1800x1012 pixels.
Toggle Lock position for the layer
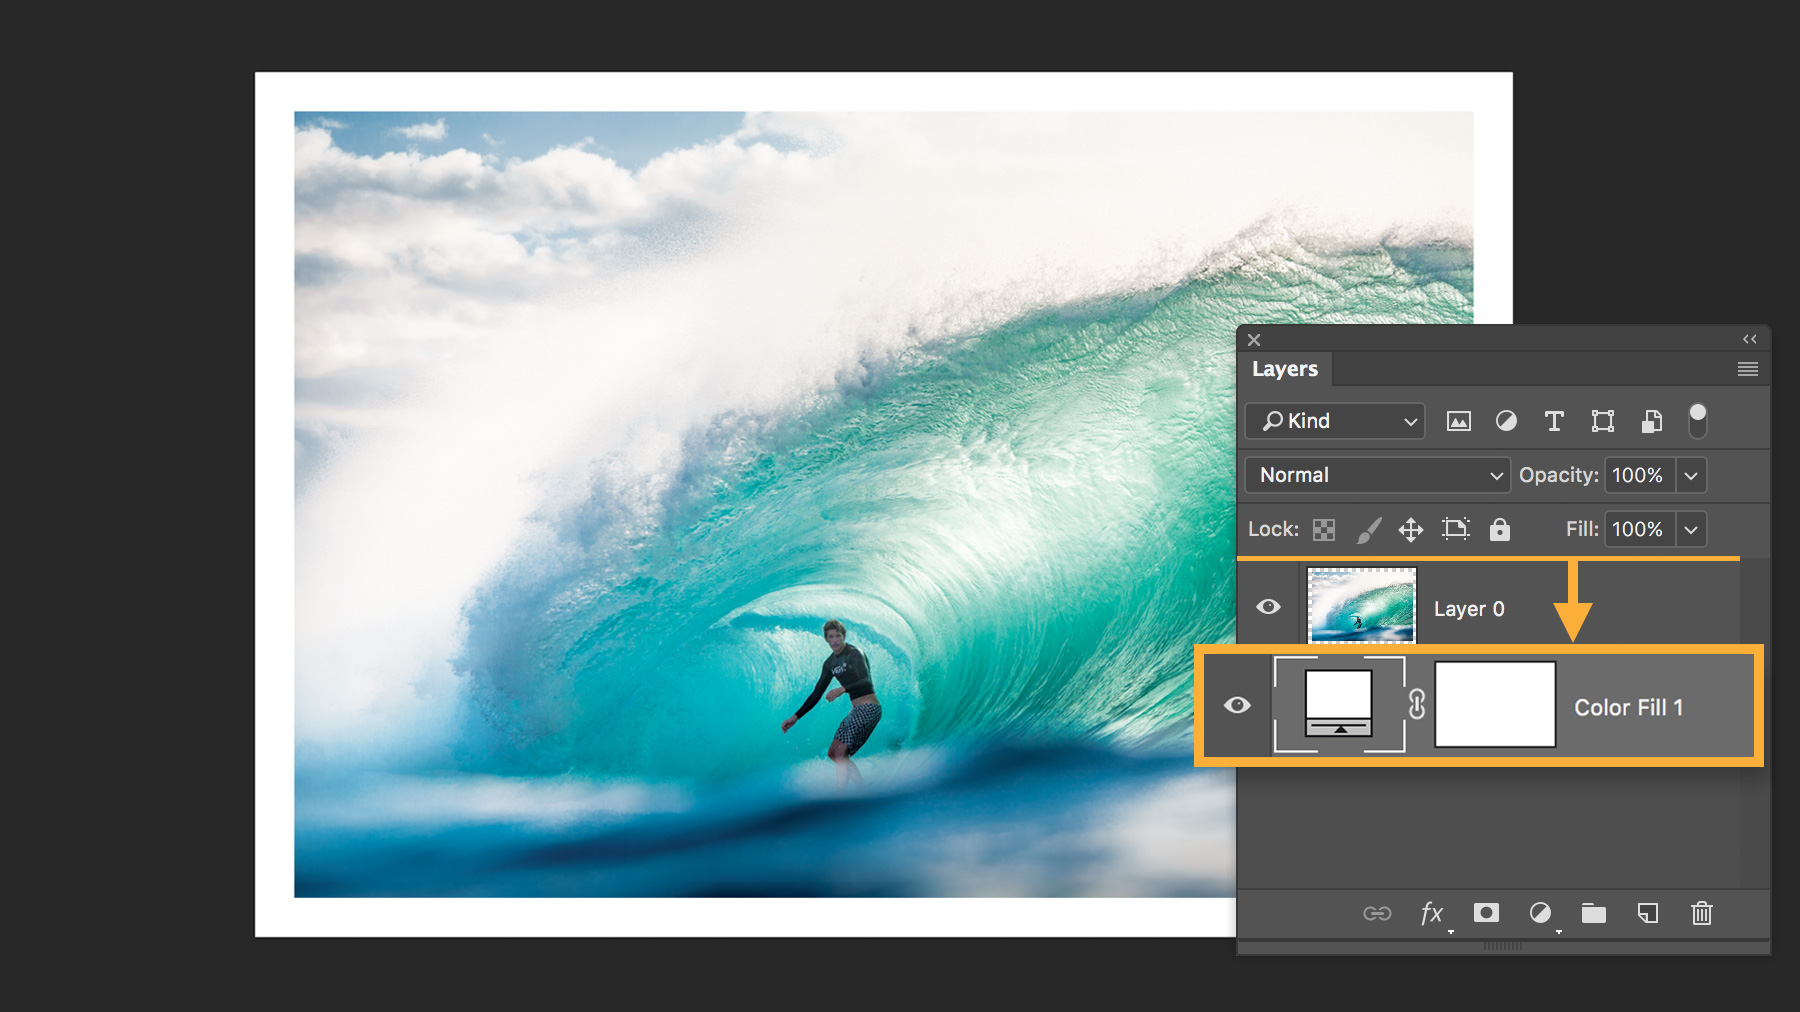1410,529
